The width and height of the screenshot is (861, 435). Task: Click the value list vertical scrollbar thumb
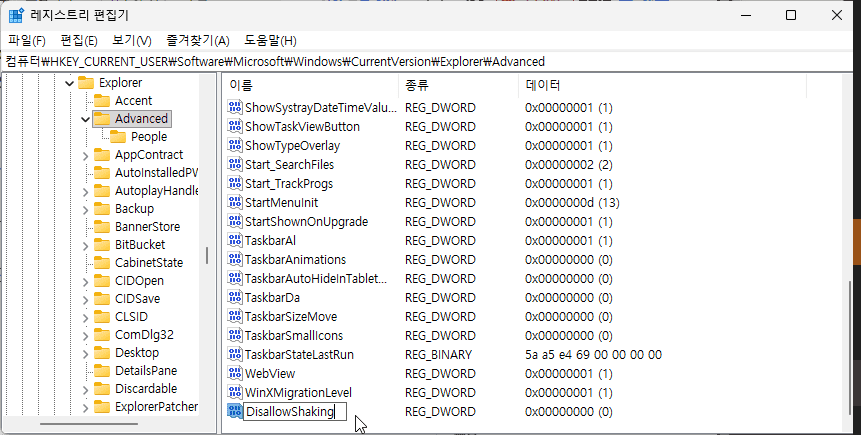(x=850, y=348)
